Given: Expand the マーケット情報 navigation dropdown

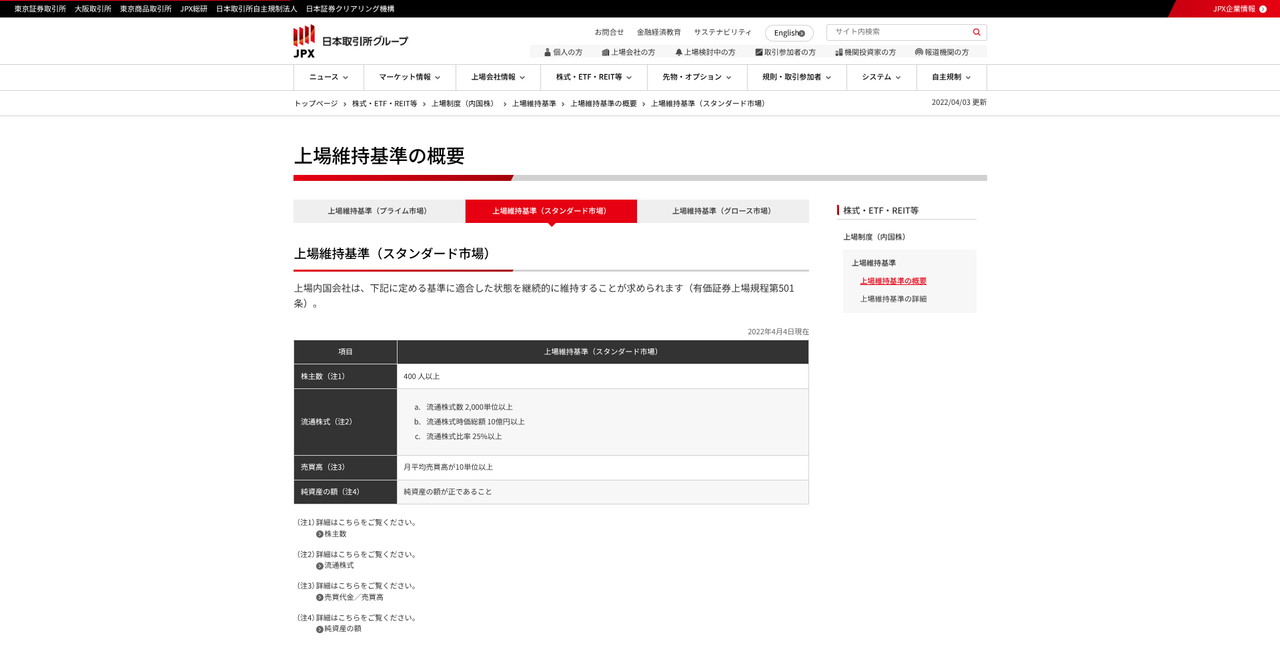Looking at the screenshot, I should tap(407, 77).
